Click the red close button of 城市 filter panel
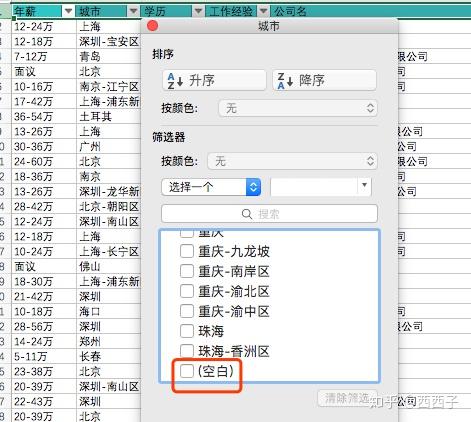Viewport: 471px width, 422px height. click(153, 26)
